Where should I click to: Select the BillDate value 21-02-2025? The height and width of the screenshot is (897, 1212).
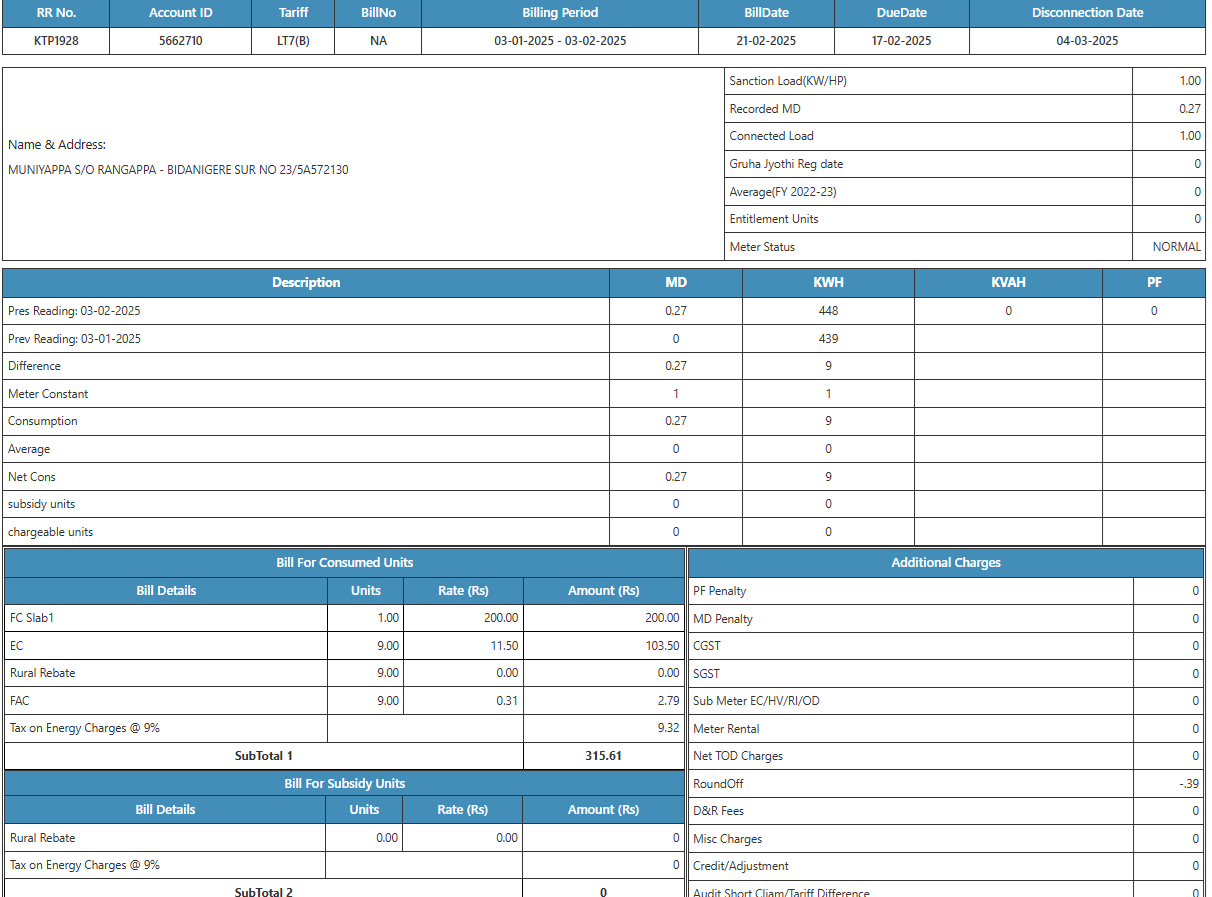(766, 41)
